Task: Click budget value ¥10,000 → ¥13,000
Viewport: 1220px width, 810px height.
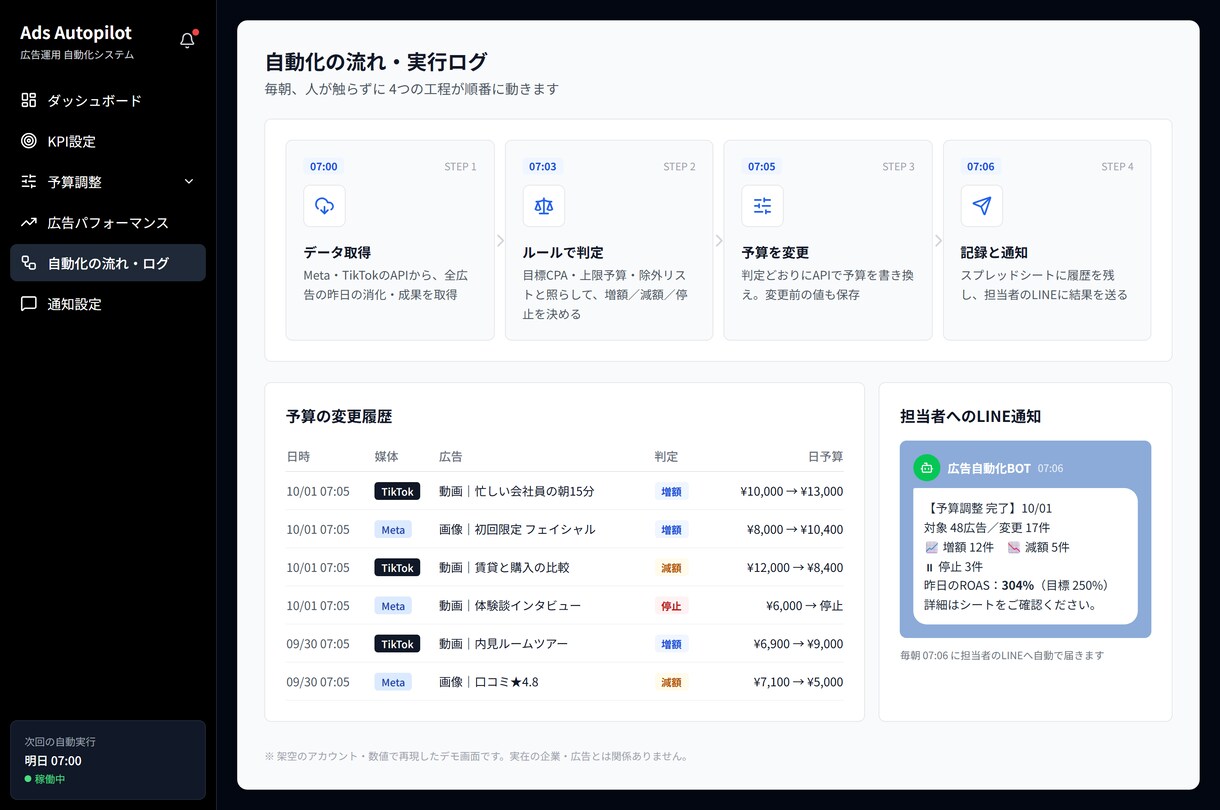Action: point(791,491)
